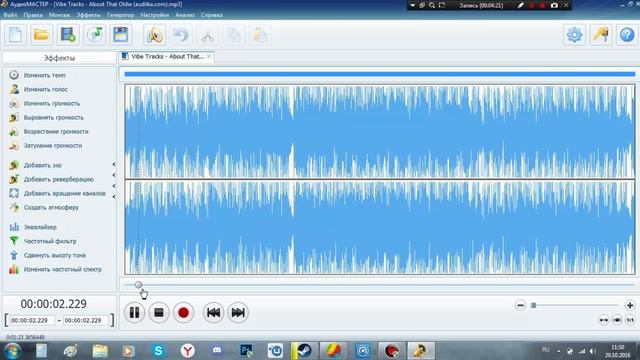Open the Анализ menu
The width and height of the screenshot is (640, 360).
click(x=185, y=15)
